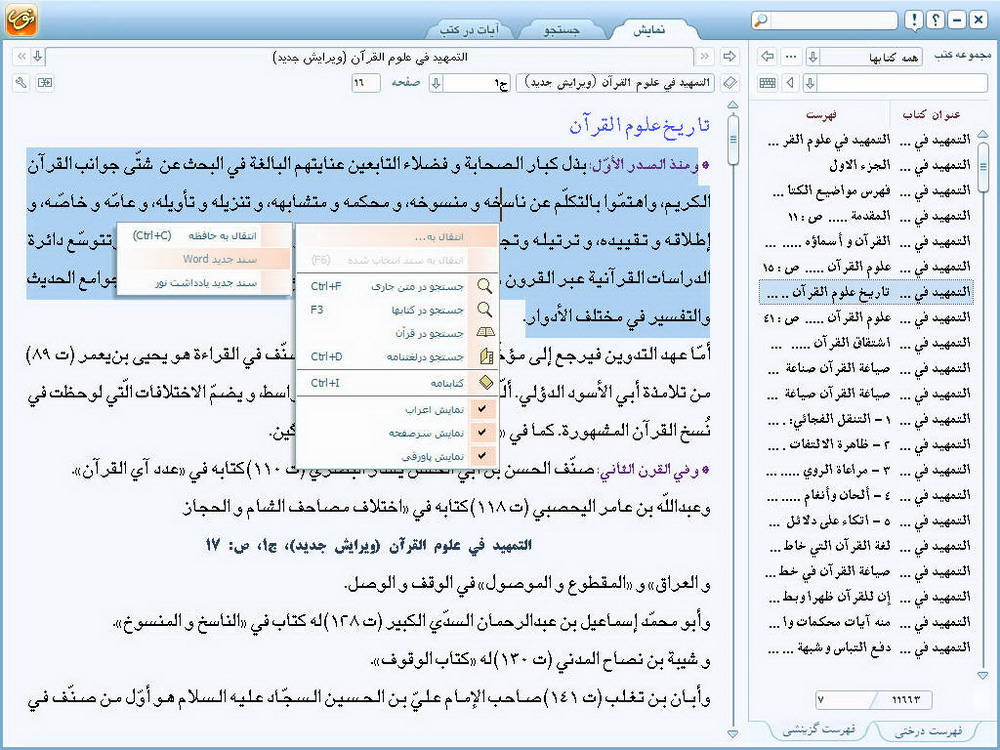Image resolution: width=1000 pixels, height=750 pixels.
Task: Open the on-screen keyboard icon
Action: [x=767, y=83]
